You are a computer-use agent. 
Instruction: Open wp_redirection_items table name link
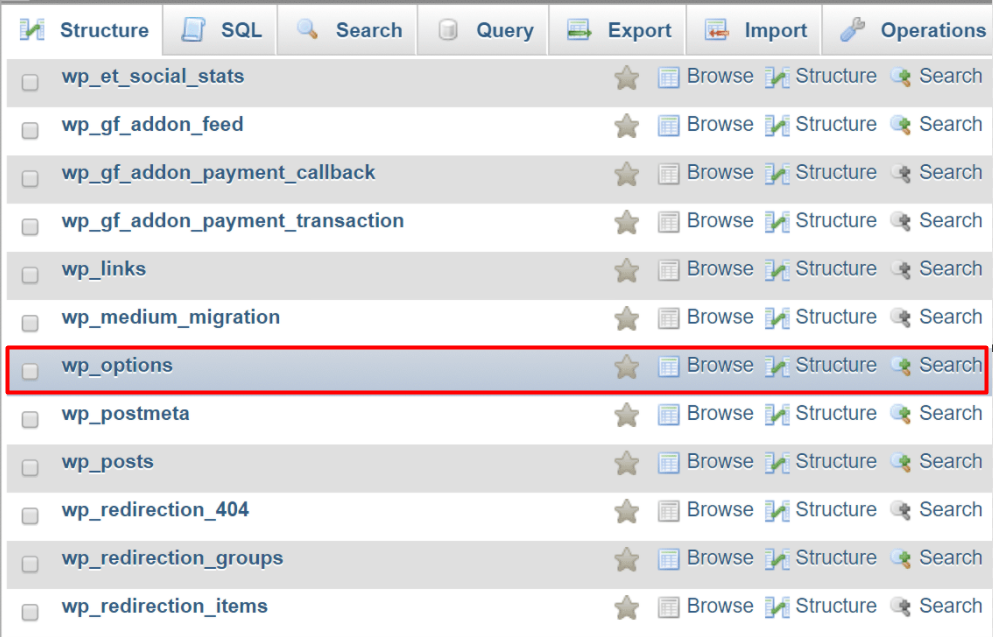[165, 606]
